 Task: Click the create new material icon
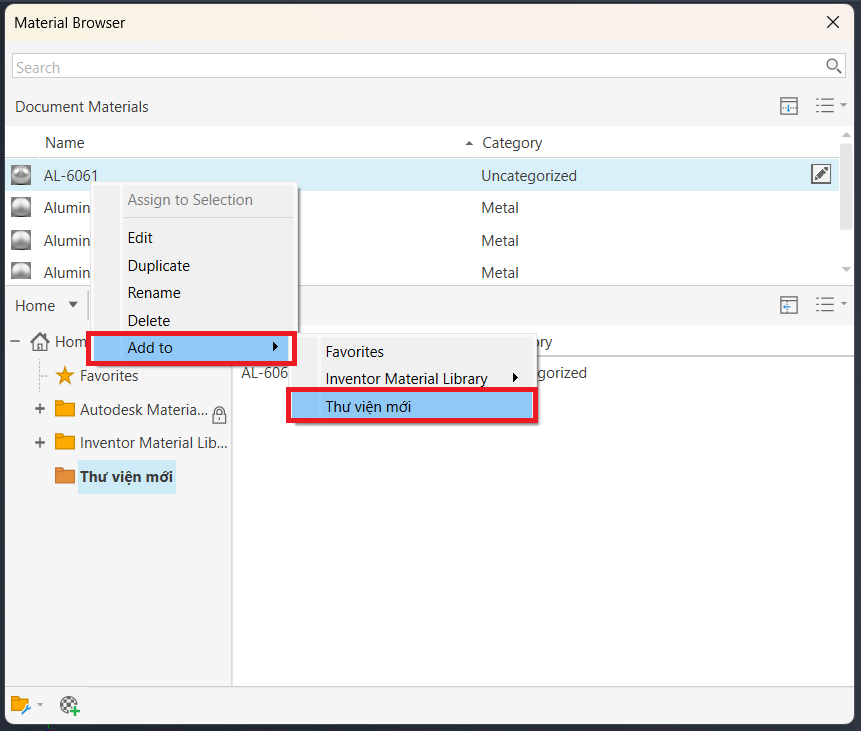(x=70, y=705)
